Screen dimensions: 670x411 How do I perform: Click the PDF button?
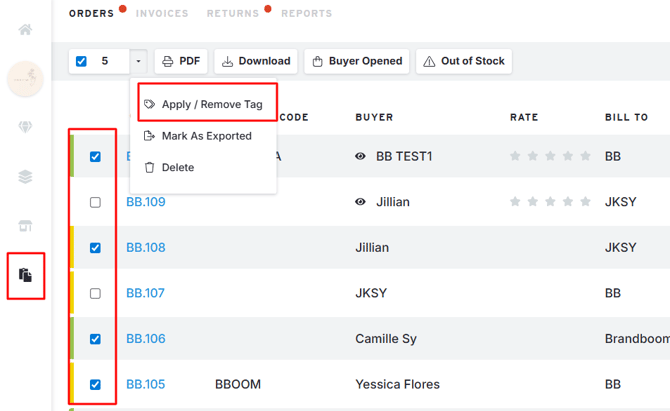click(181, 61)
